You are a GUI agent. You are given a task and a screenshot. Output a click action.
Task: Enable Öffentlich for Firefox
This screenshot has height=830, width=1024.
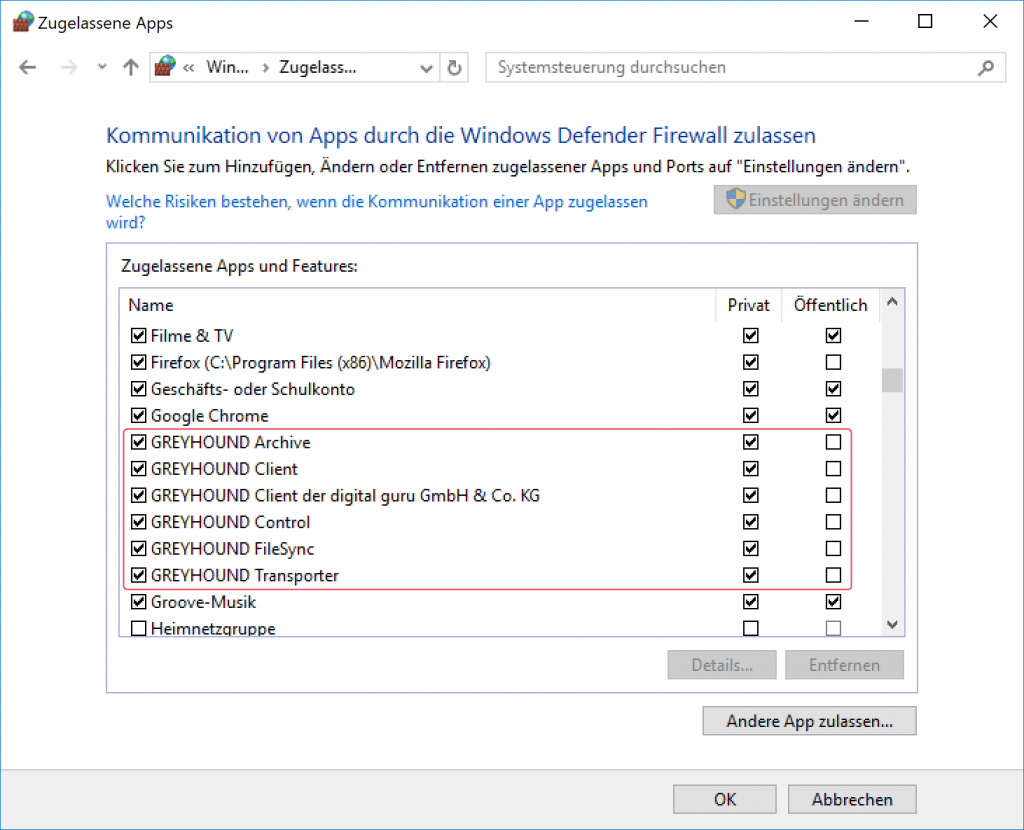tap(833, 362)
